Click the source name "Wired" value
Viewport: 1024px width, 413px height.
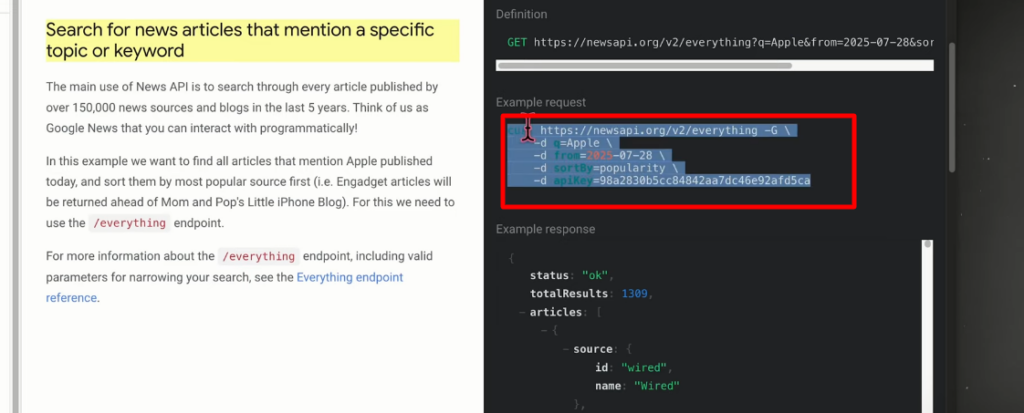[657, 386]
